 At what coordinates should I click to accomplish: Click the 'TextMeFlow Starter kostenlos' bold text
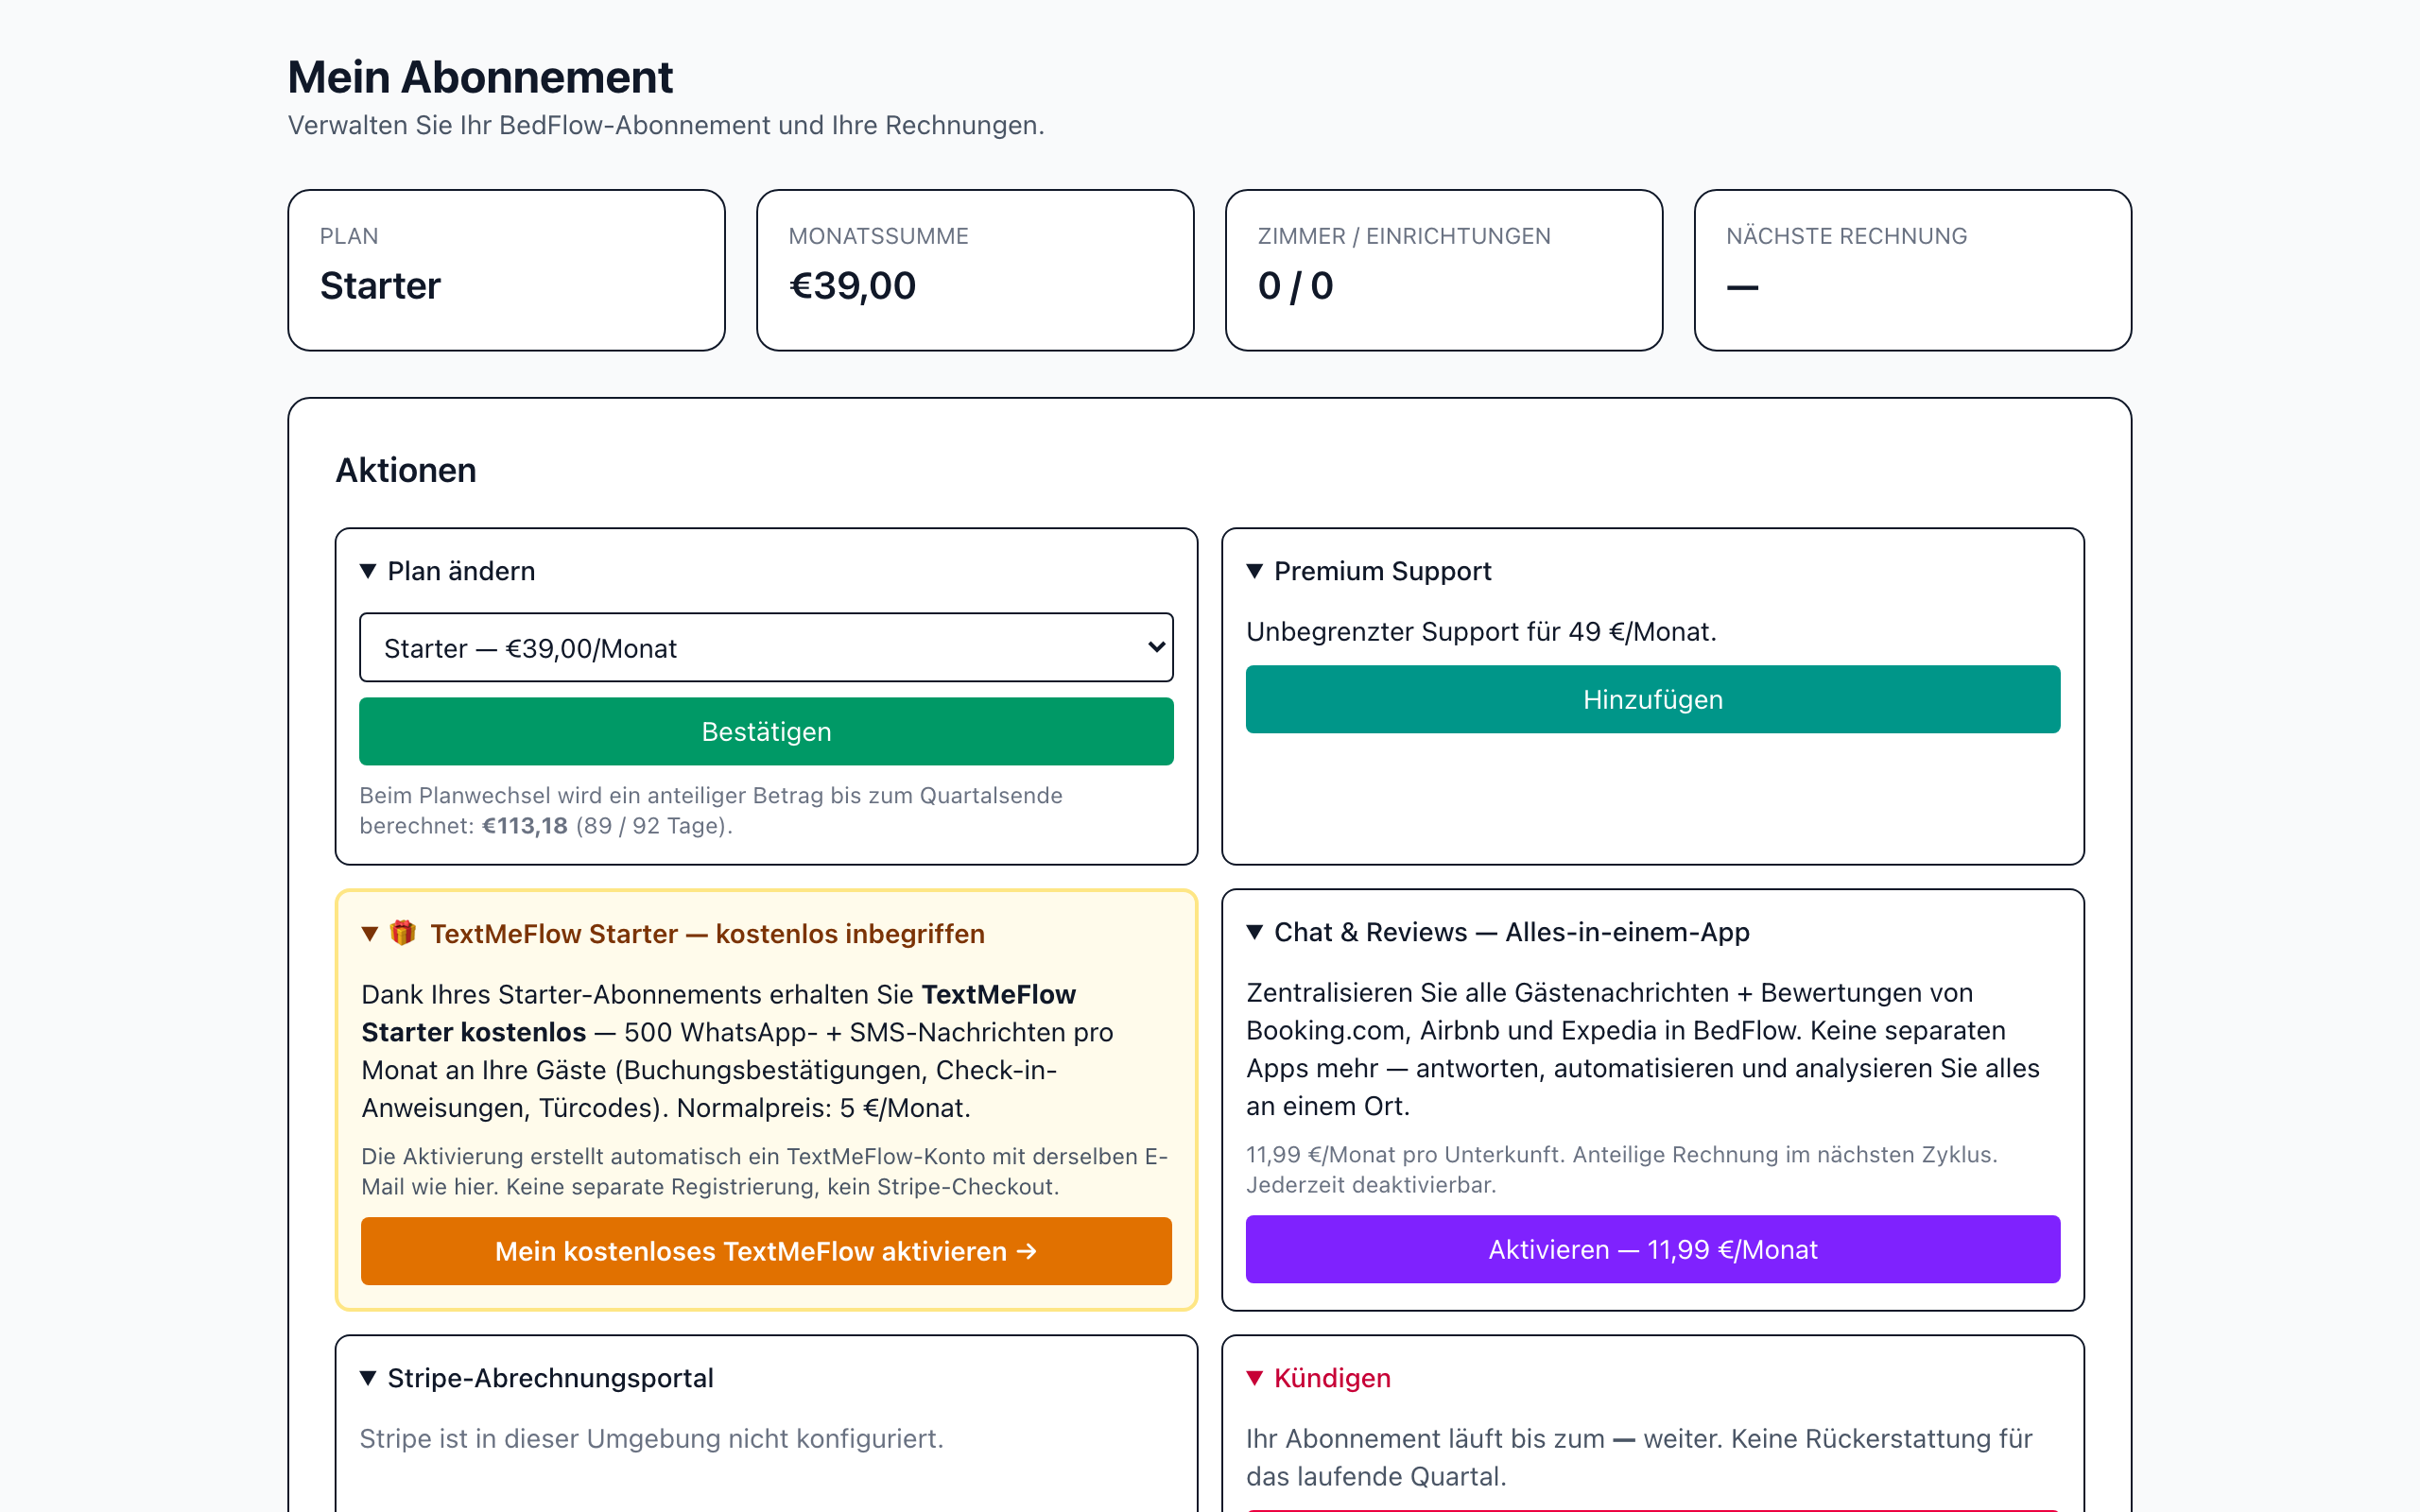pyautogui.click(x=718, y=1013)
